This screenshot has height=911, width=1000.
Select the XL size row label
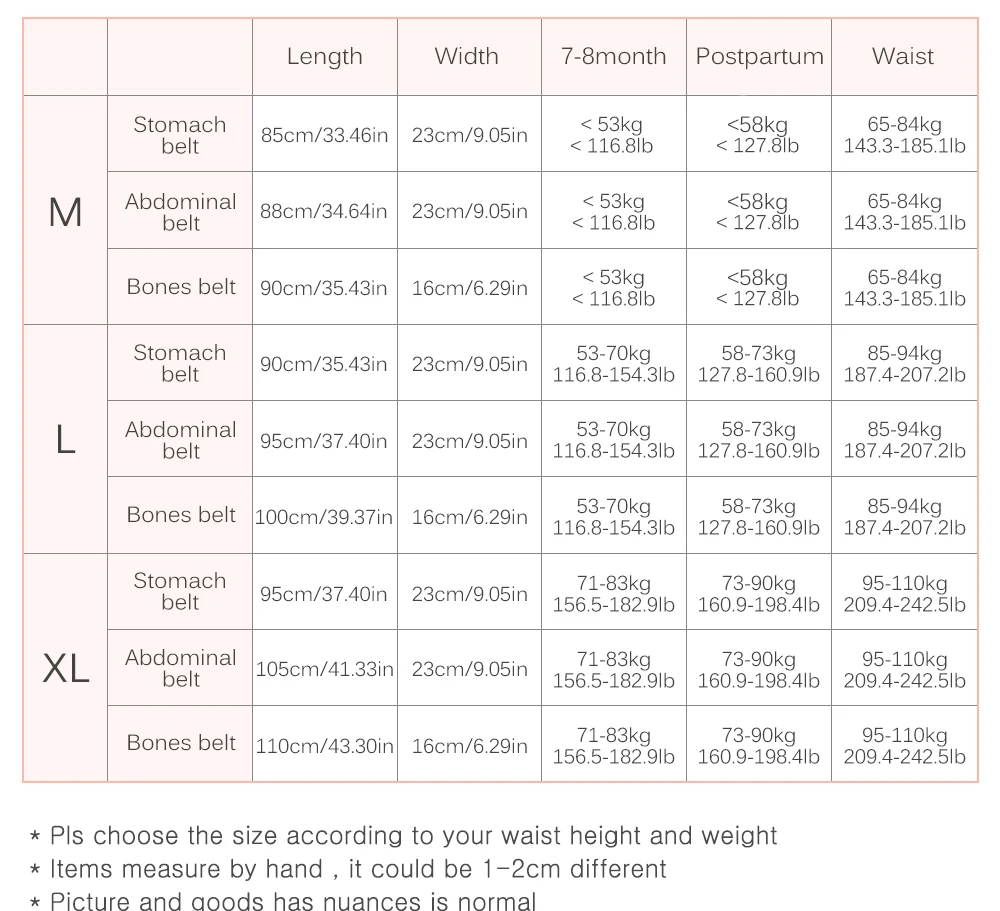click(65, 668)
